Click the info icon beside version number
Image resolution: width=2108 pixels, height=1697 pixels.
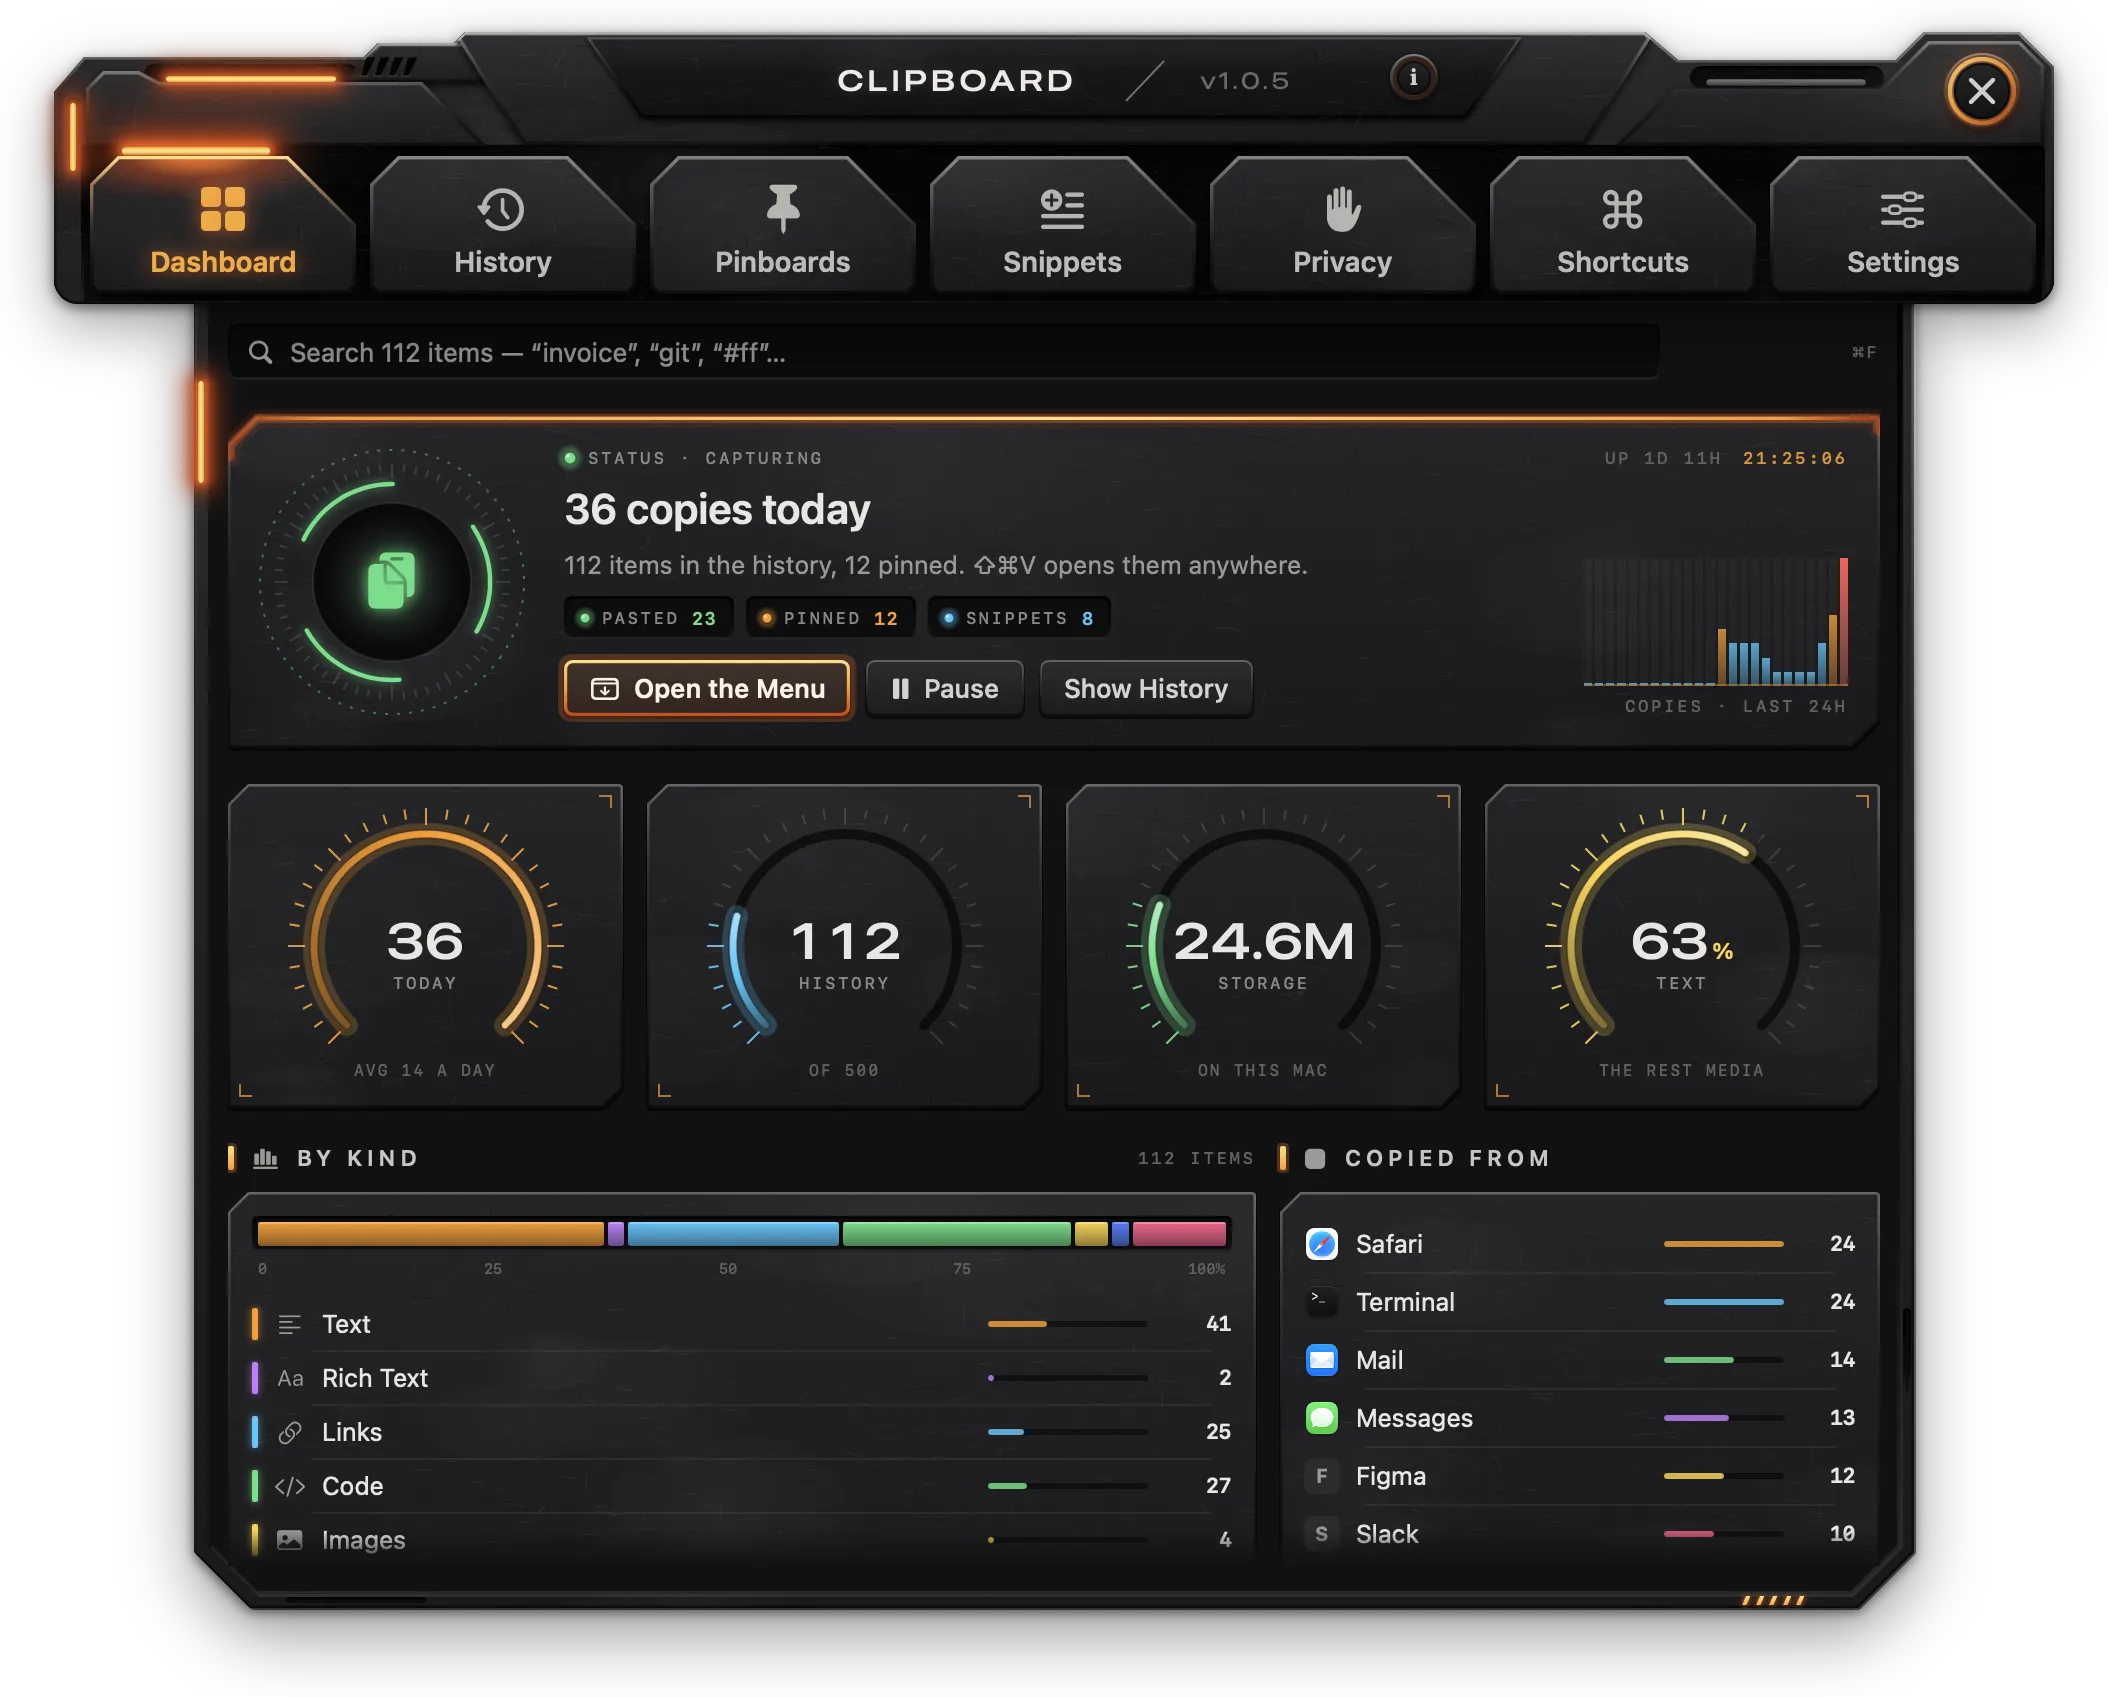tap(1413, 77)
